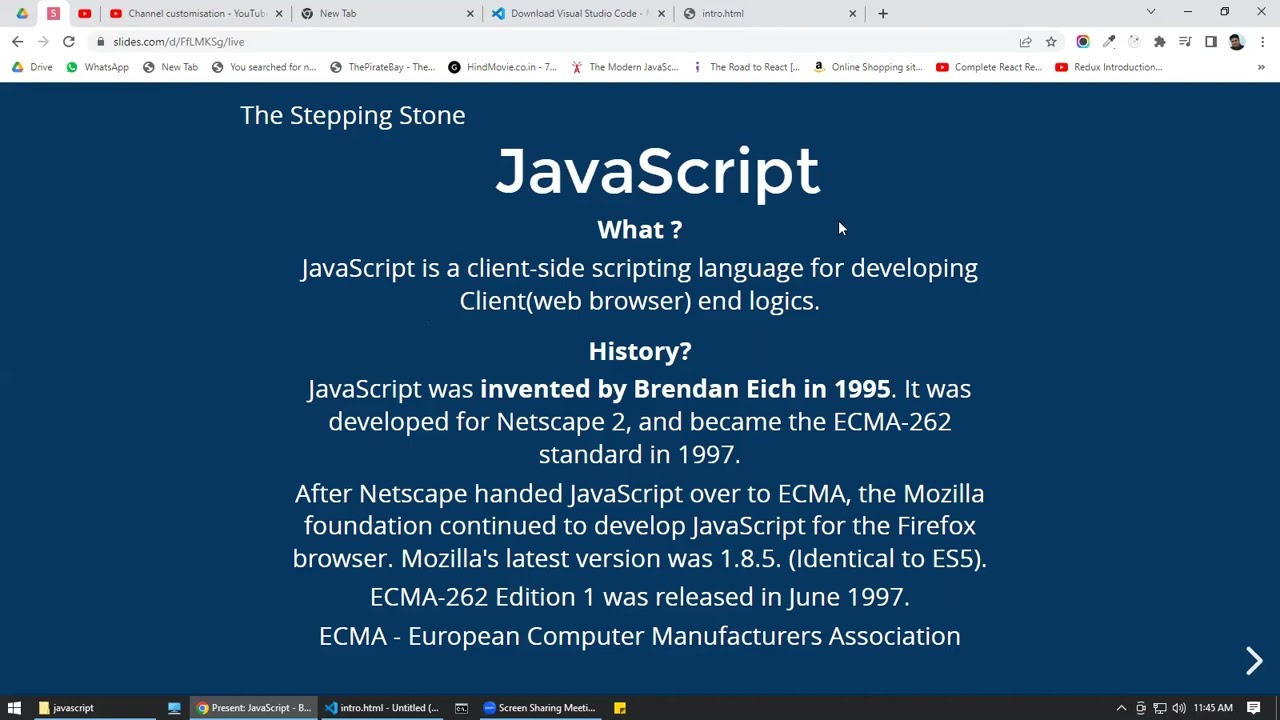Open the 'Present: JavaScript' Chrome taskbar item
This screenshot has height=720, width=1280.
(x=254, y=708)
